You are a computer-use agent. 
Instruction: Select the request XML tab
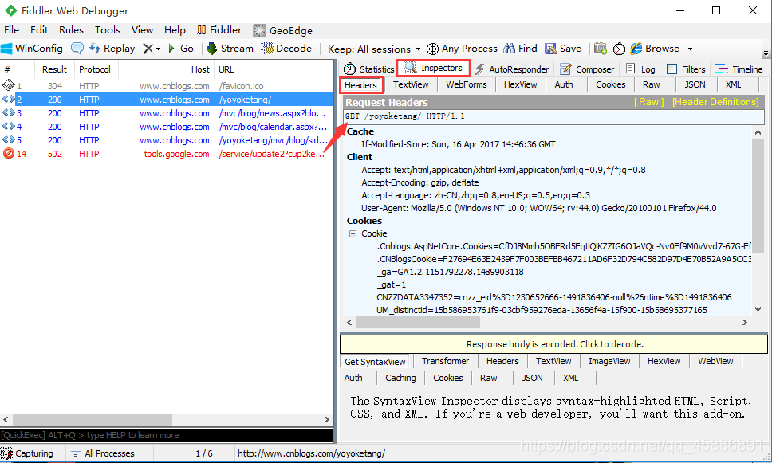734,85
